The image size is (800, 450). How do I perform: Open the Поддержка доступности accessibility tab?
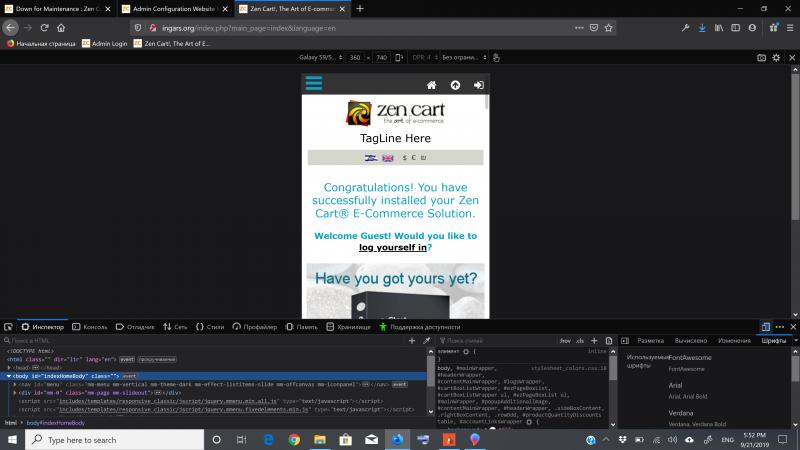click(420, 327)
